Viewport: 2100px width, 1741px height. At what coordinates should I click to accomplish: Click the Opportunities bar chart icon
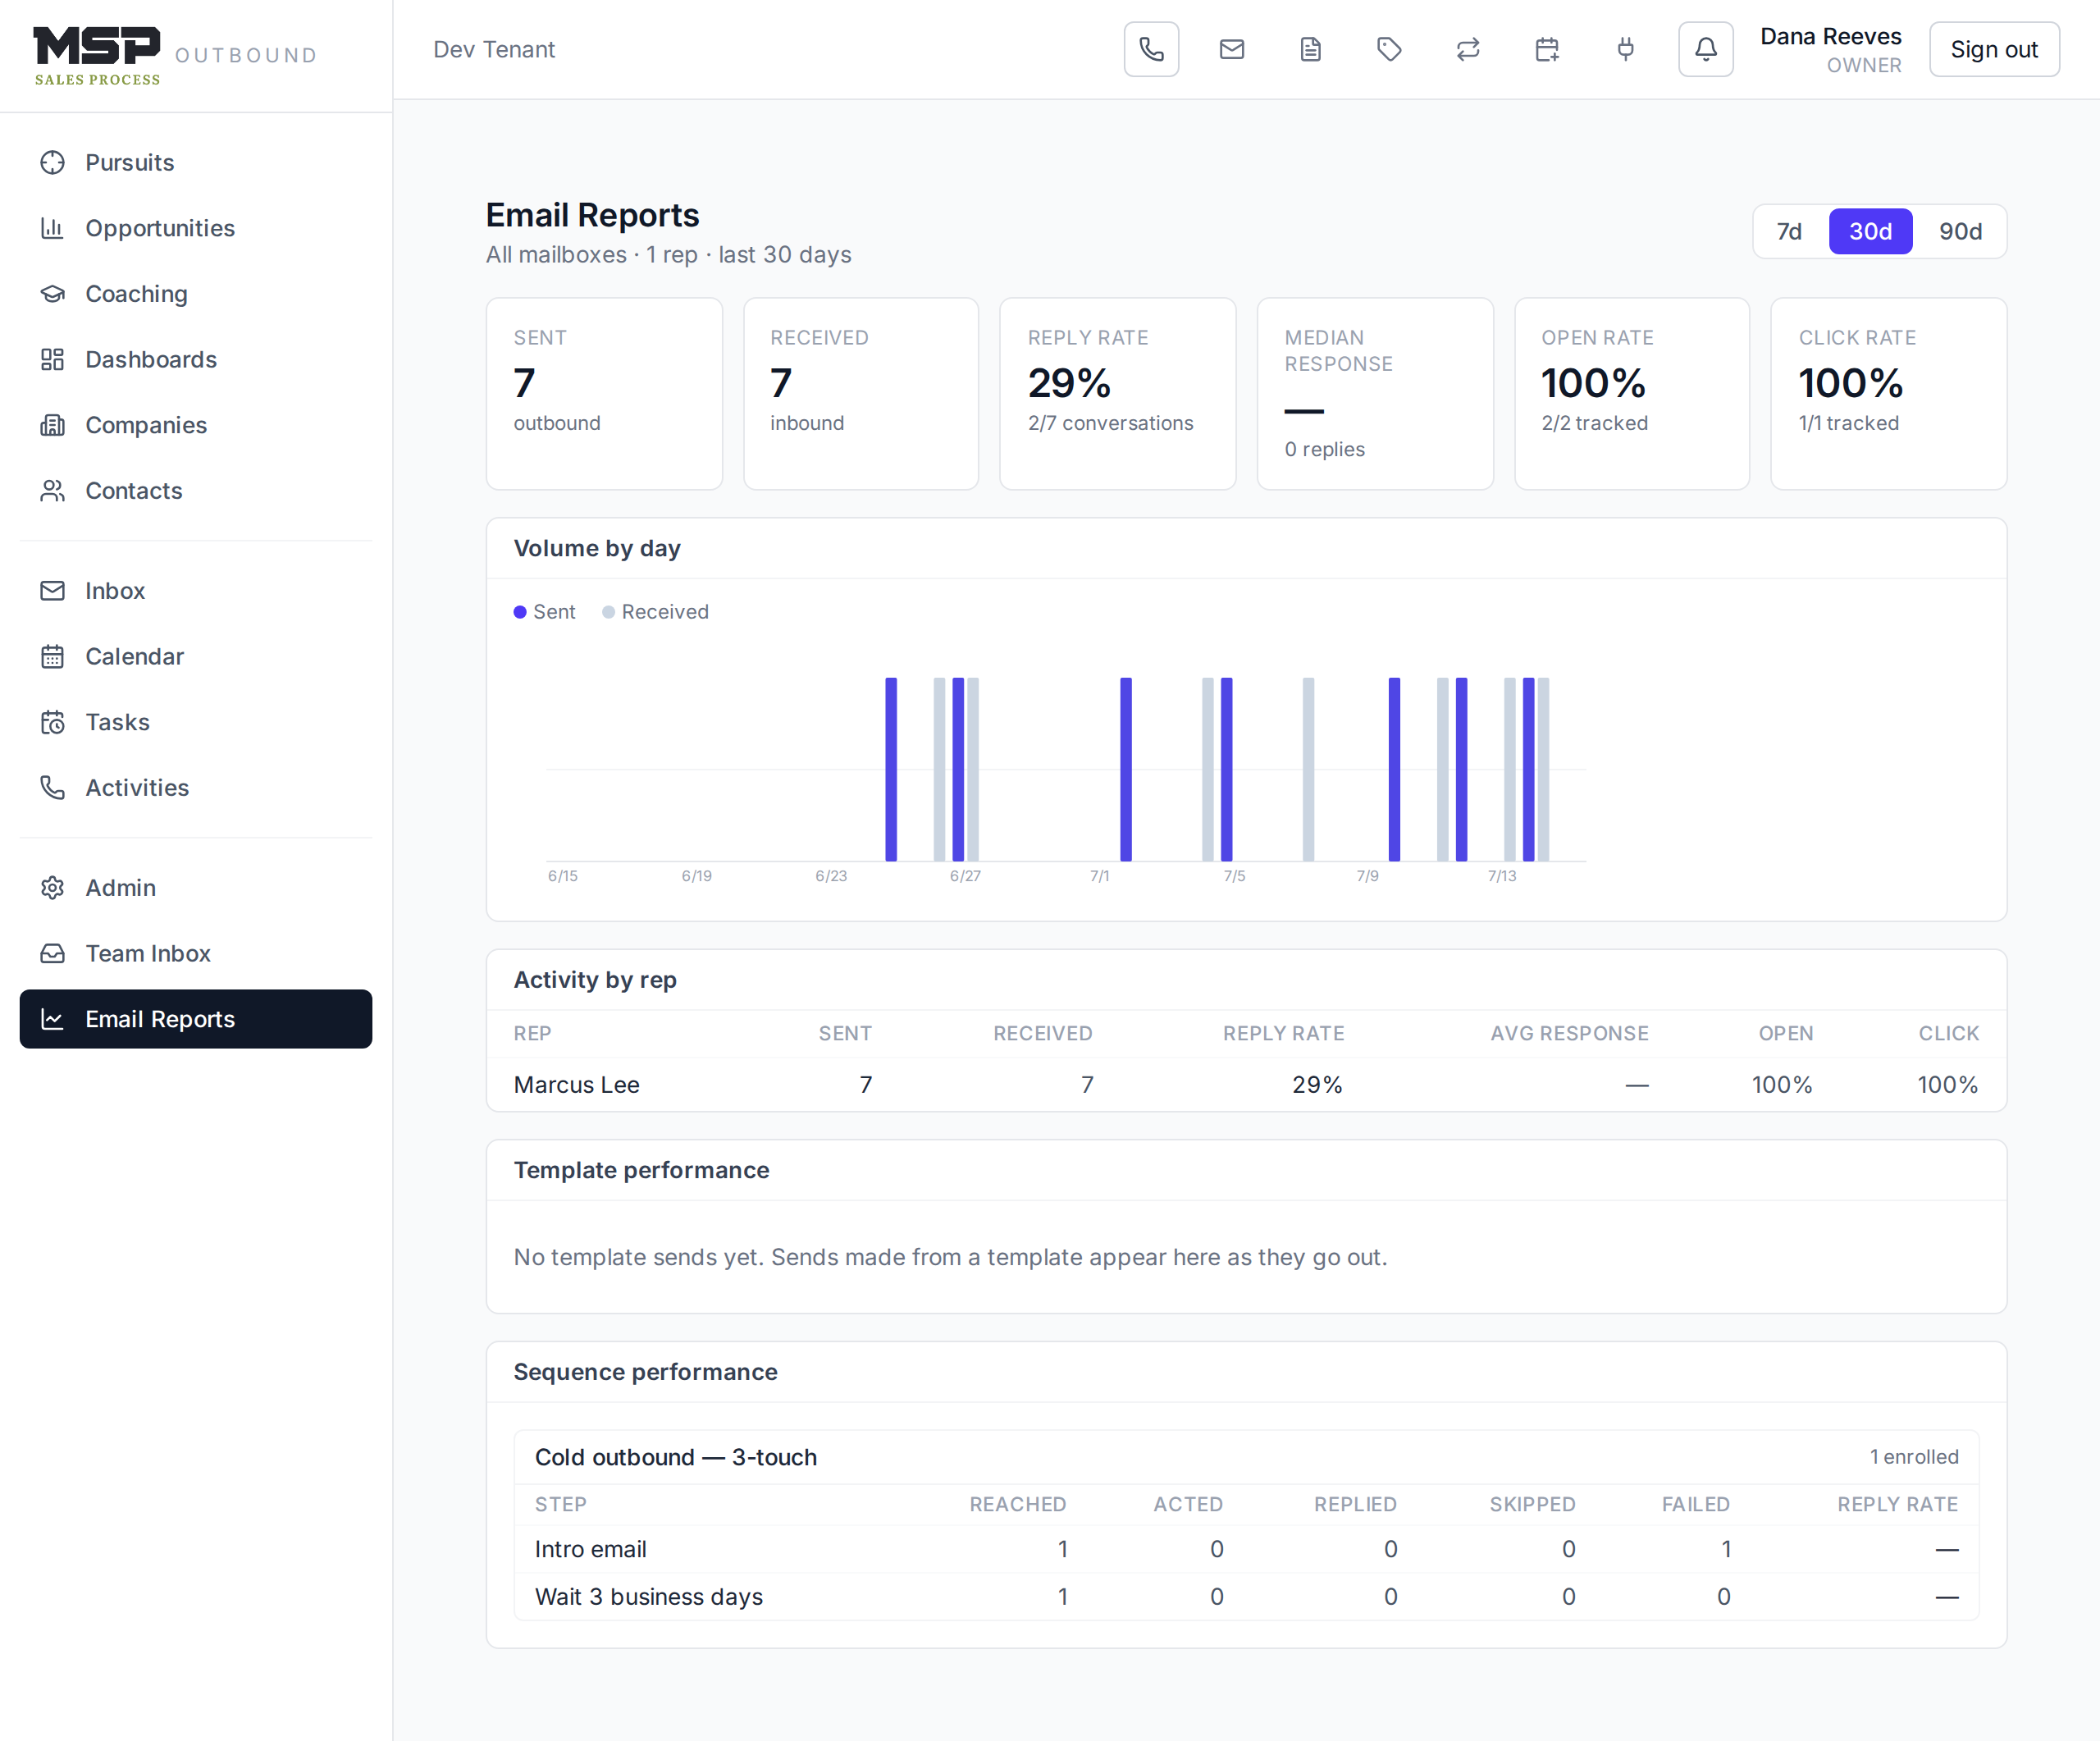coord(52,228)
